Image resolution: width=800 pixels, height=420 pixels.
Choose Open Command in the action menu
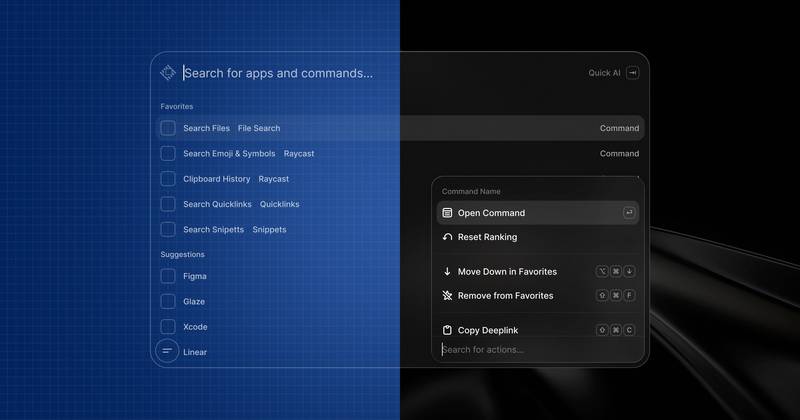[538, 213]
